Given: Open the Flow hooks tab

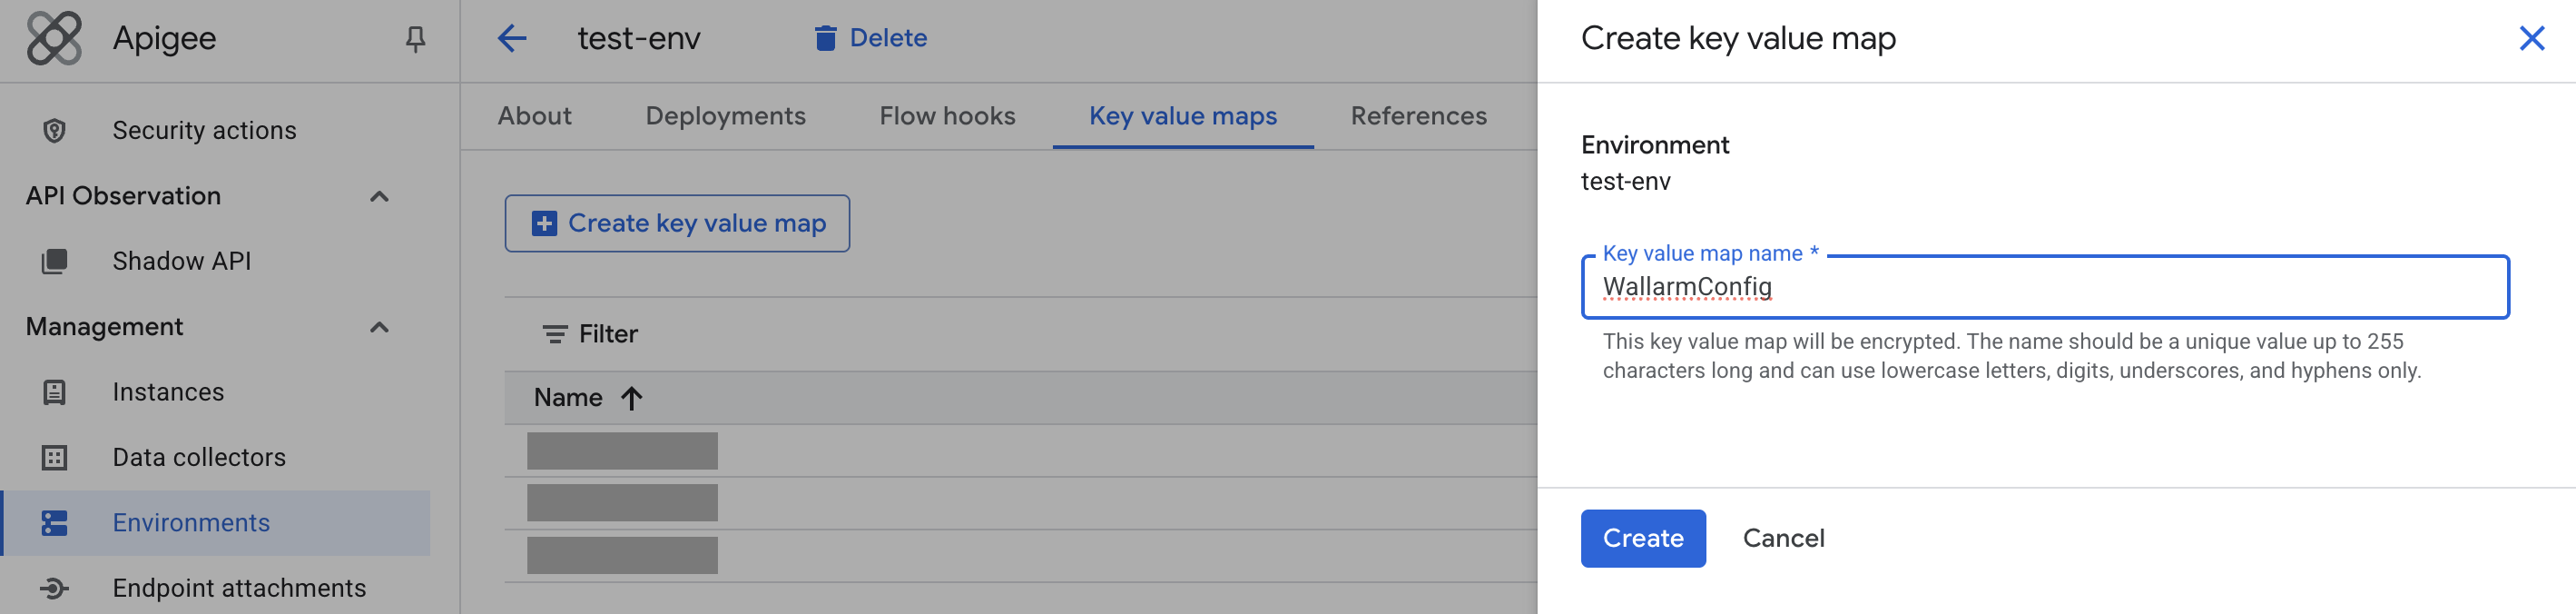Looking at the screenshot, I should click(946, 116).
